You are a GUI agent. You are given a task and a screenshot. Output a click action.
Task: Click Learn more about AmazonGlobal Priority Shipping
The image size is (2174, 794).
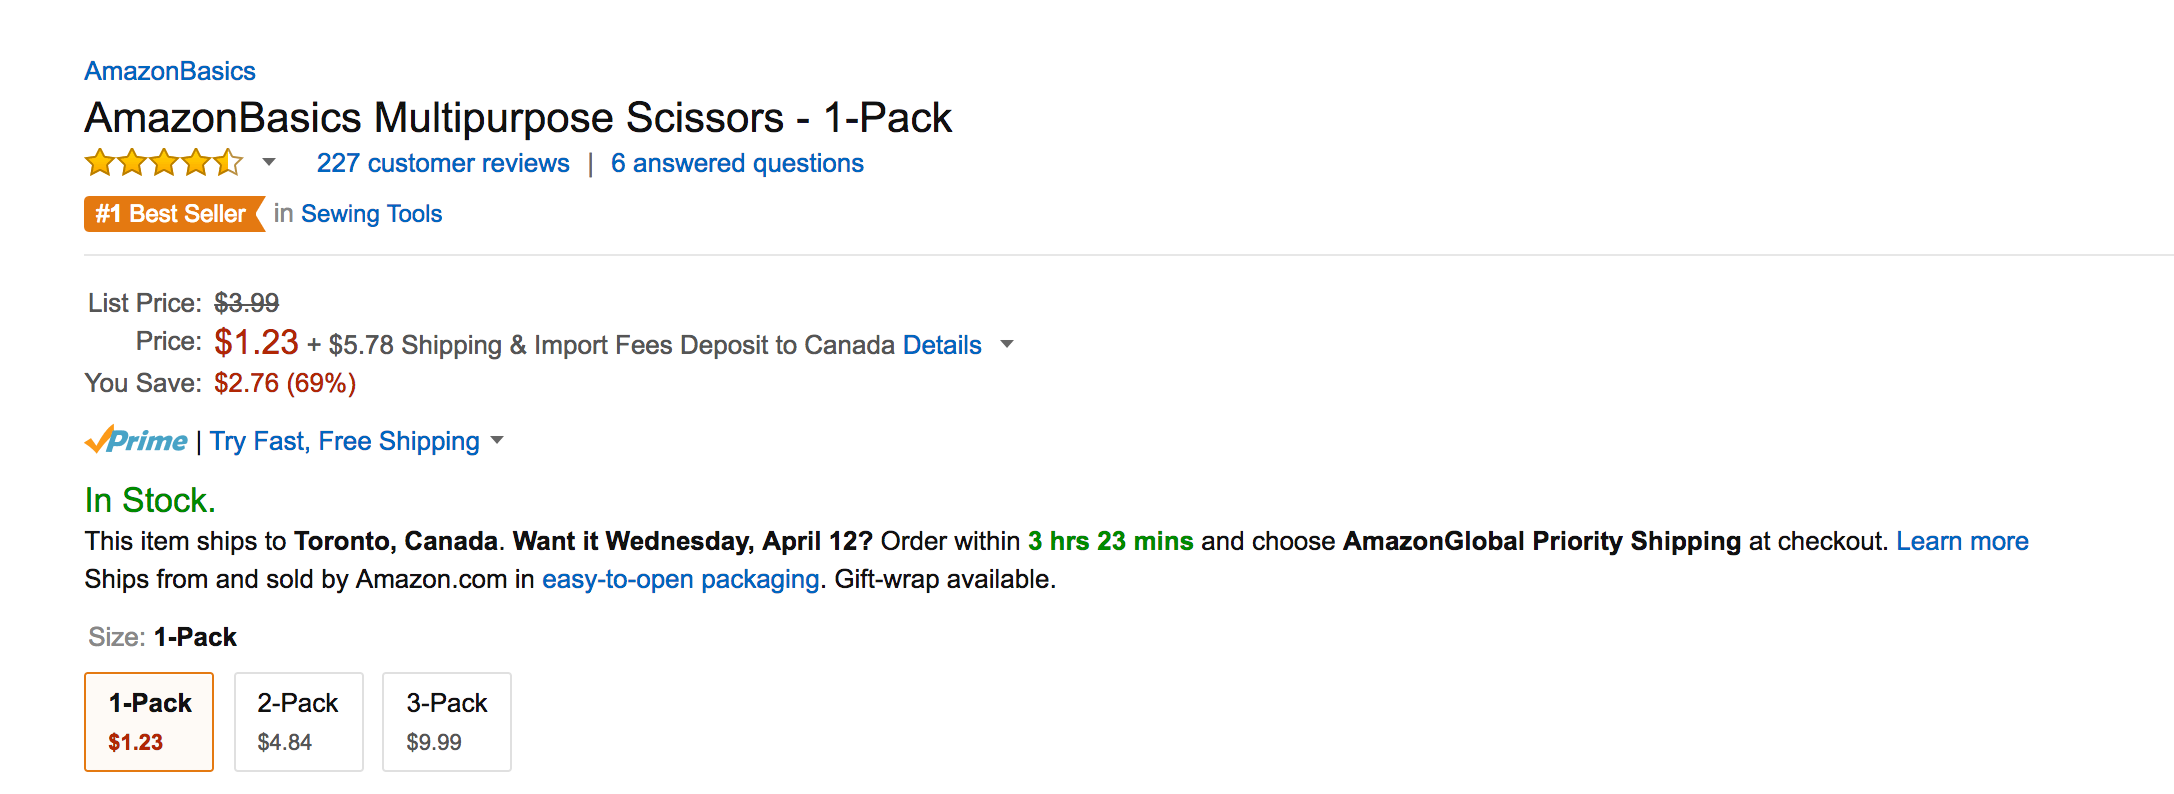point(1963,541)
